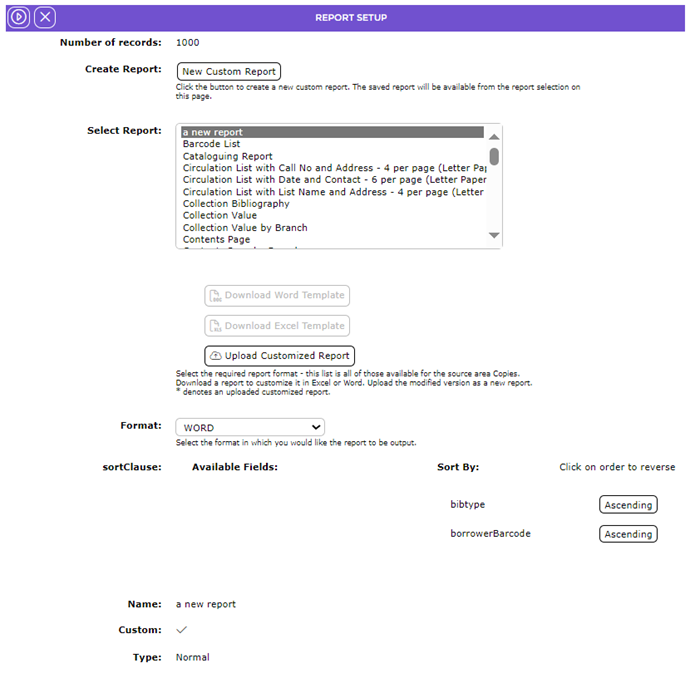The image size is (690, 673).
Task: Select Circulation List with Call No and Address
Action: click(334, 168)
